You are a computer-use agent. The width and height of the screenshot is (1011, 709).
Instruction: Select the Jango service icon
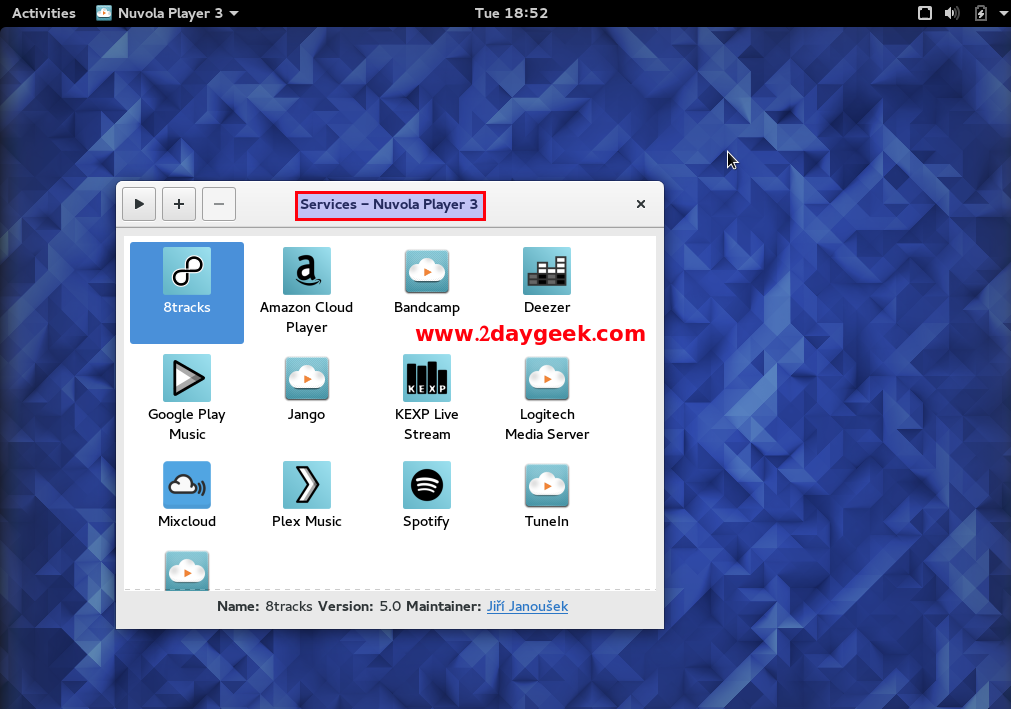pyautogui.click(x=306, y=379)
